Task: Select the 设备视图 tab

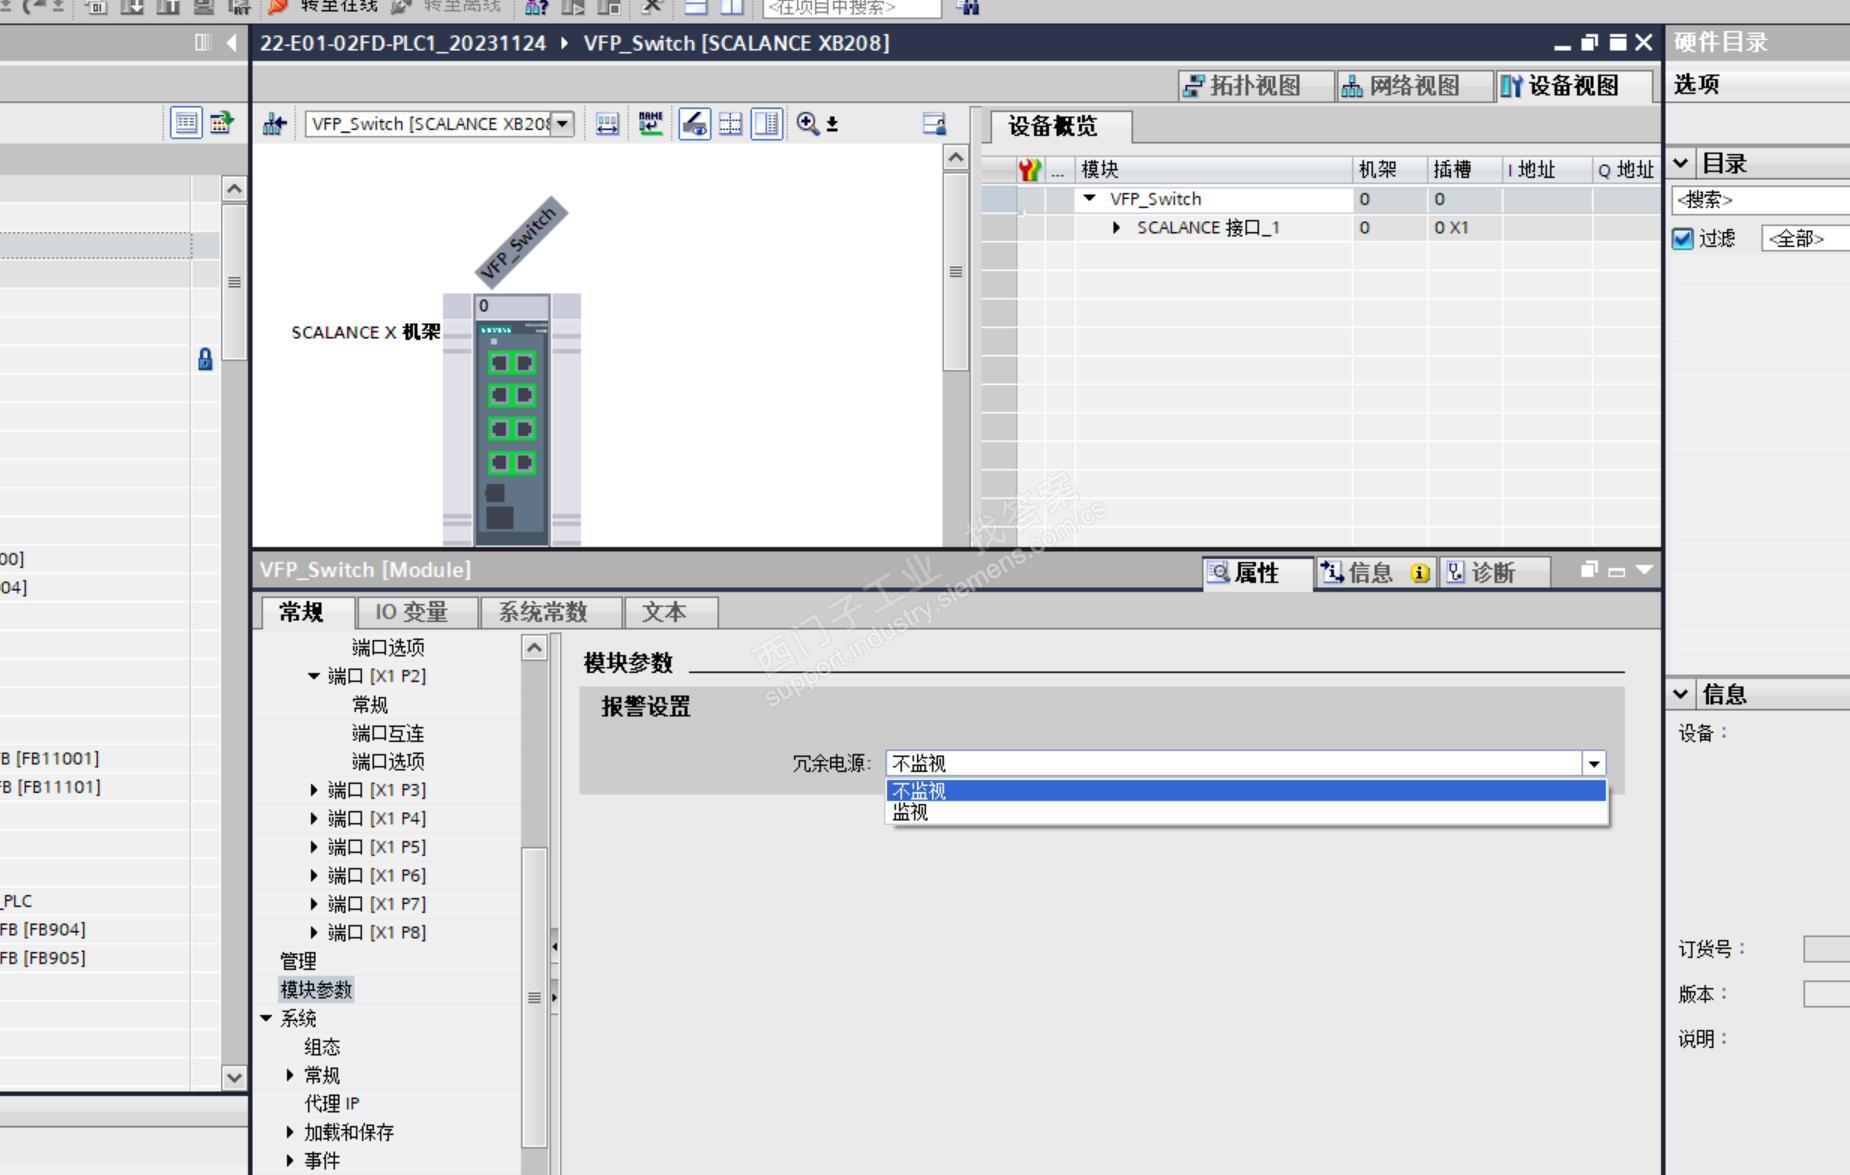Action: 1573,86
